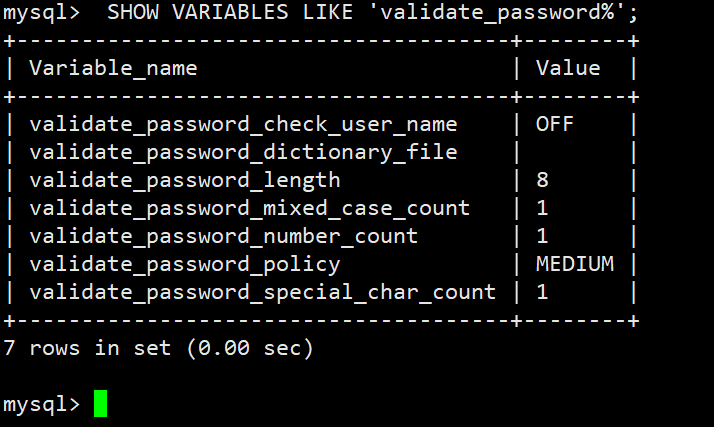Click the OFF value for check_user_name

click(555, 124)
